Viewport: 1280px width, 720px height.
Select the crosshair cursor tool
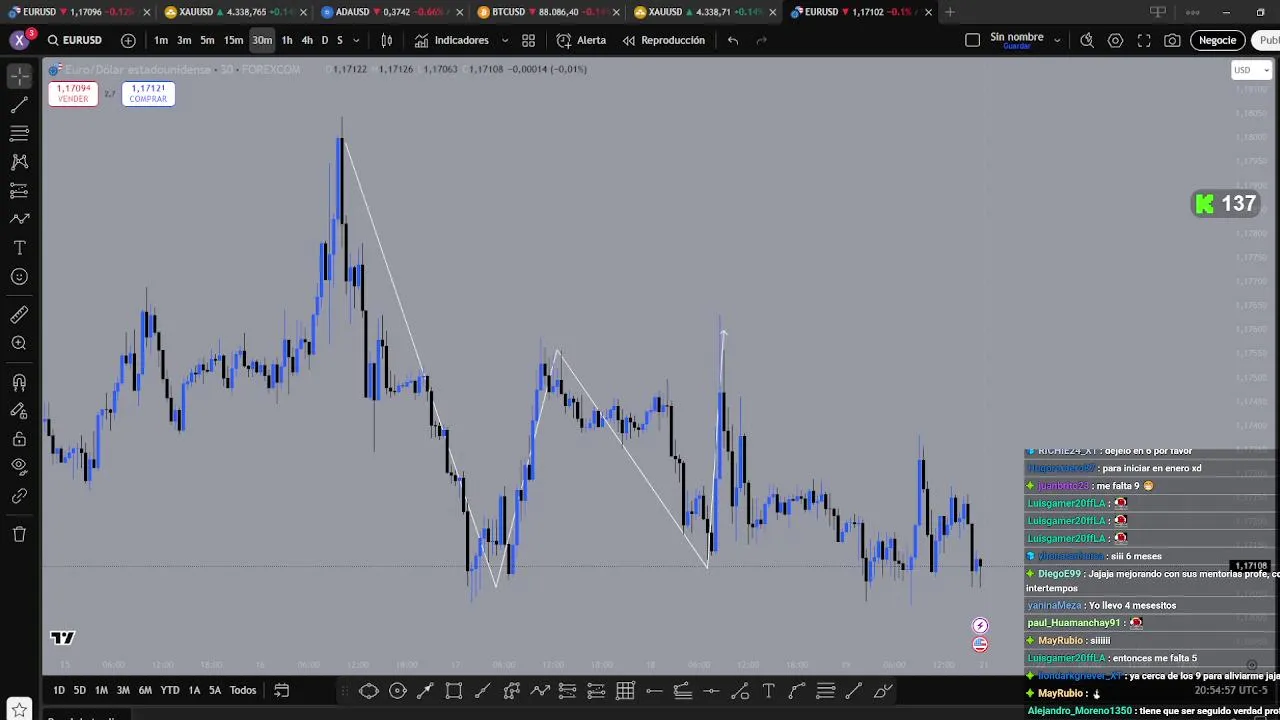[19, 76]
